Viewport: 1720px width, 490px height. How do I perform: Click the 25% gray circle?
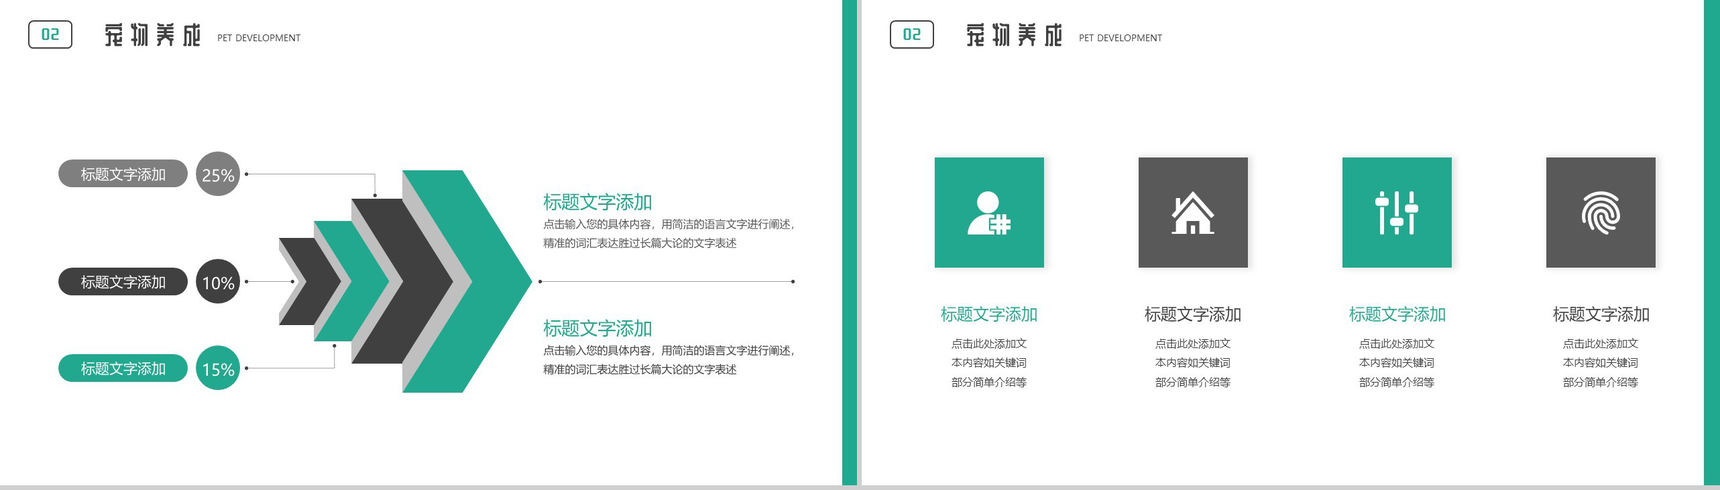click(x=218, y=174)
